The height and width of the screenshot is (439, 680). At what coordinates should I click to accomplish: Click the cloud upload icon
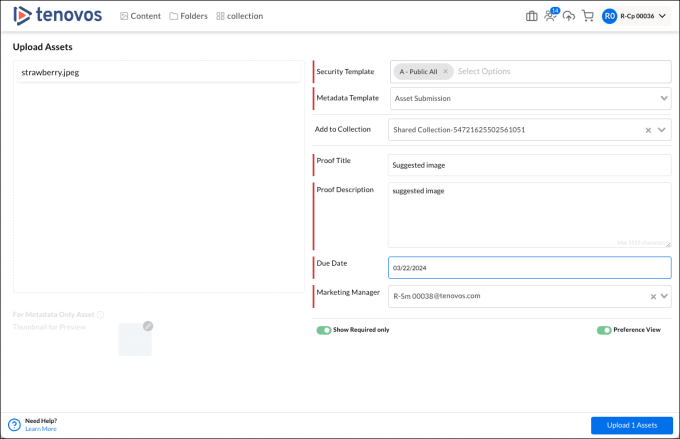pos(569,16)
